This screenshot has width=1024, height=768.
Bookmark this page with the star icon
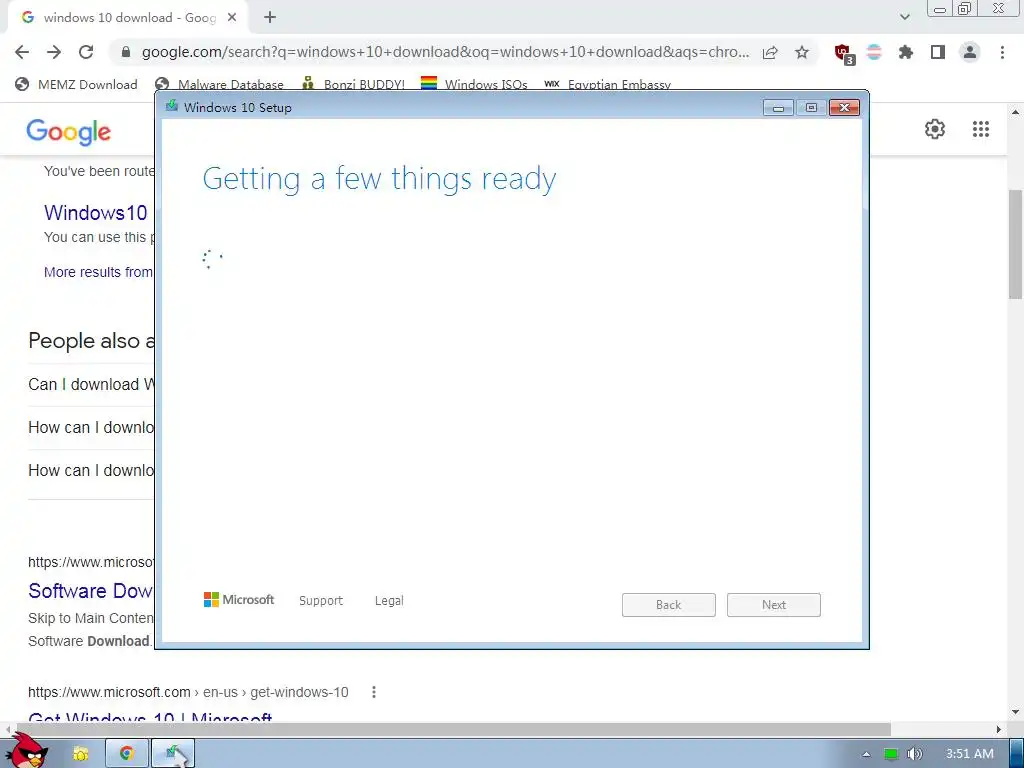point(802,52)
